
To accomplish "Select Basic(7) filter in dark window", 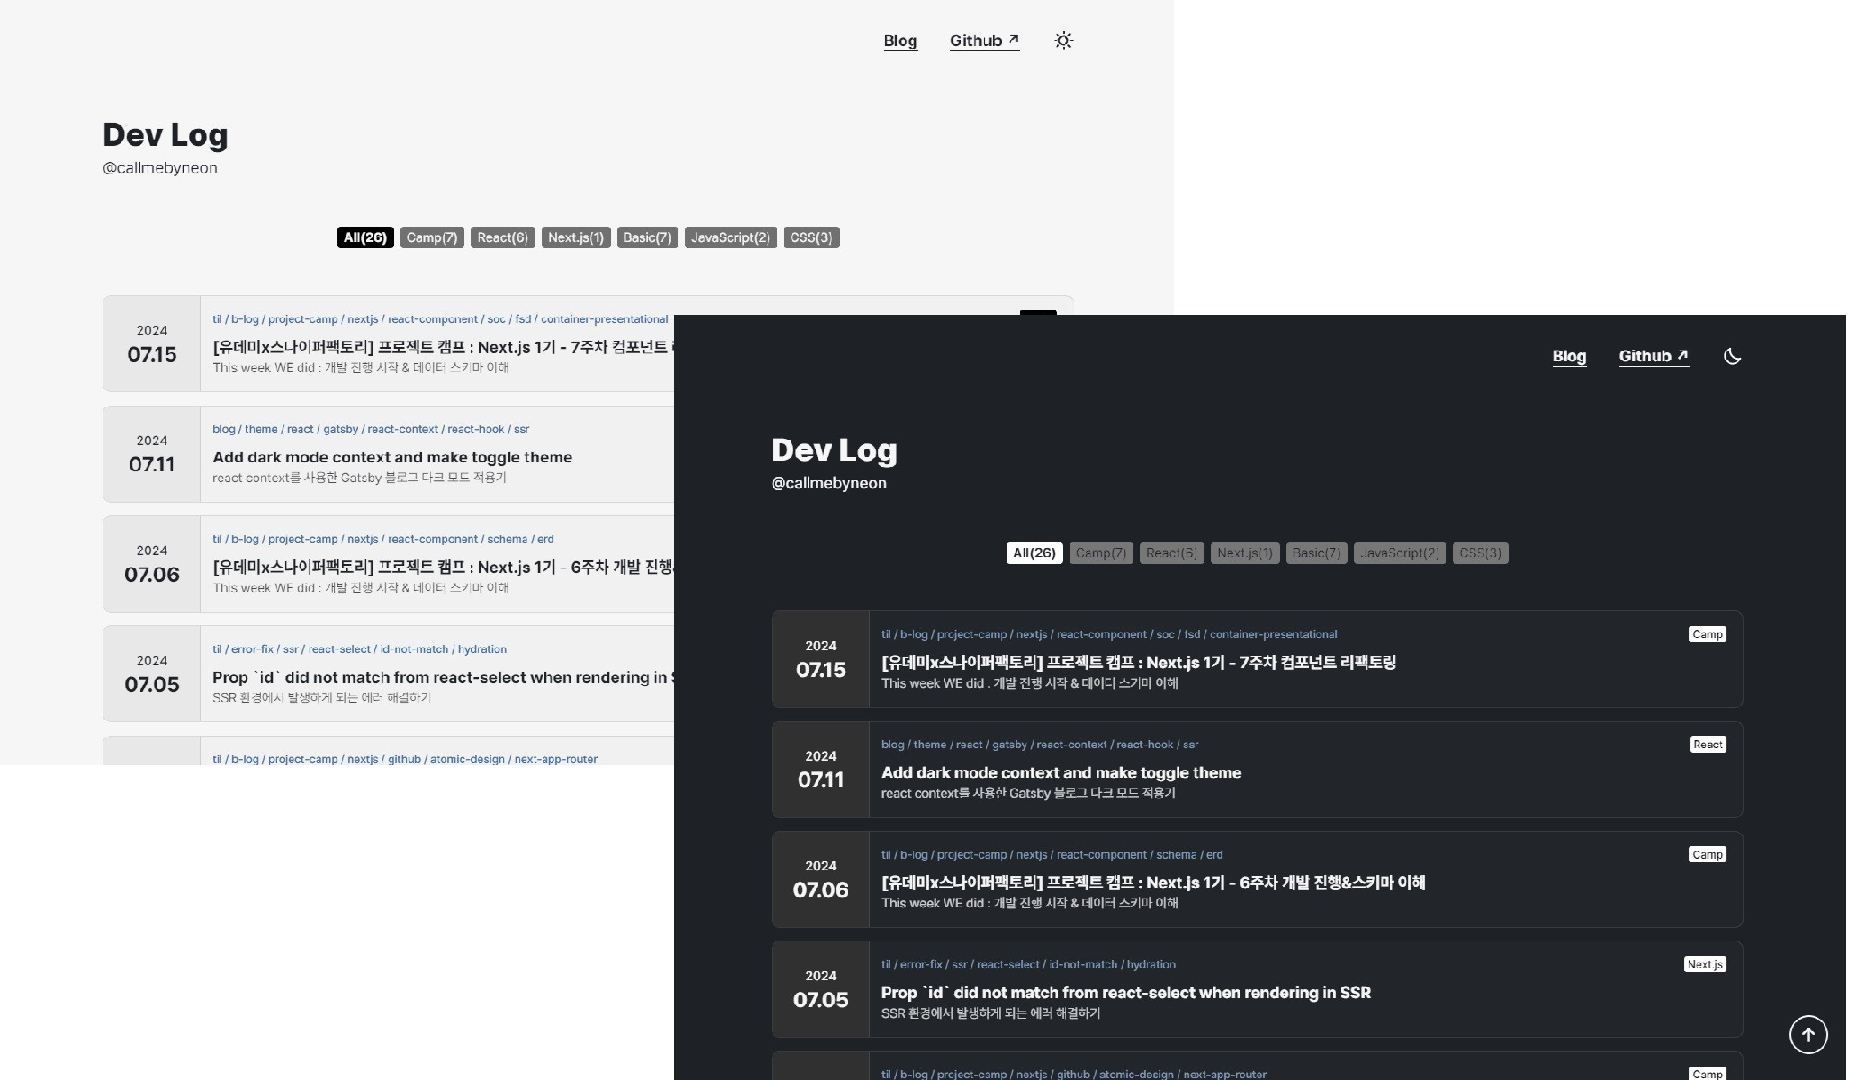I will [1316, 553].
